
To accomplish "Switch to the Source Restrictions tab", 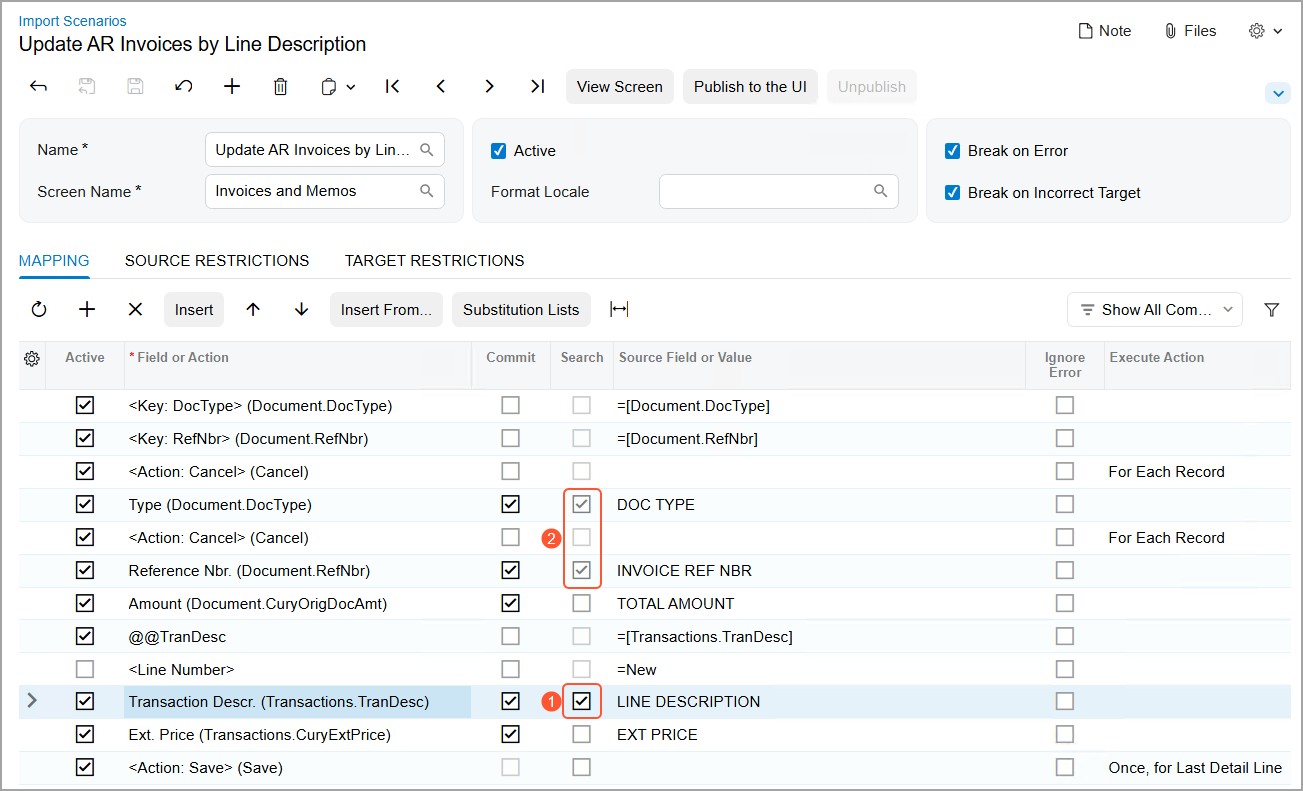I will [x=217, y=261].
